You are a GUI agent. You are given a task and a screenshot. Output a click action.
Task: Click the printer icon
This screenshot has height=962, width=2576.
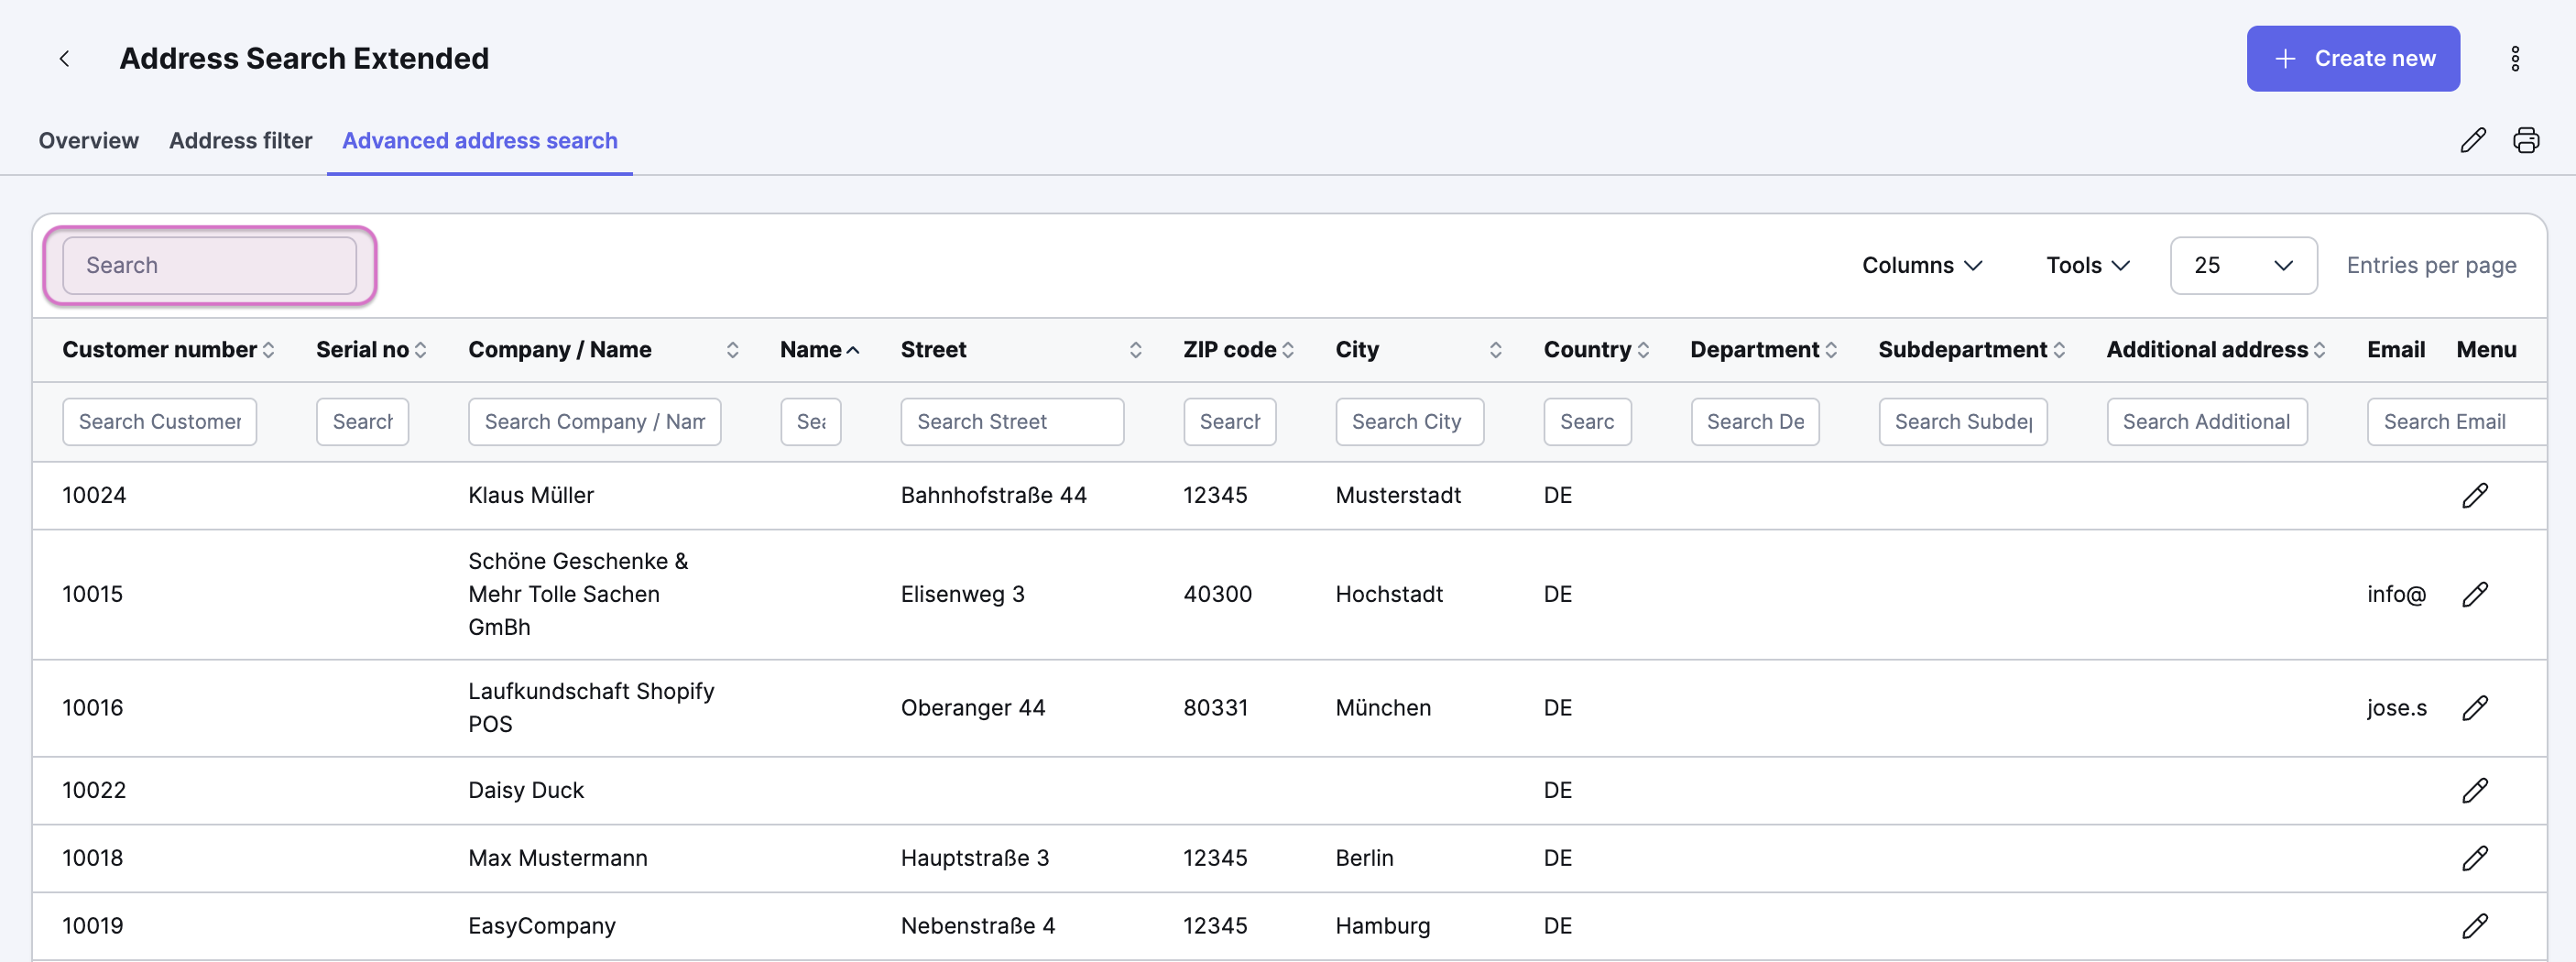click(2525, 140)
